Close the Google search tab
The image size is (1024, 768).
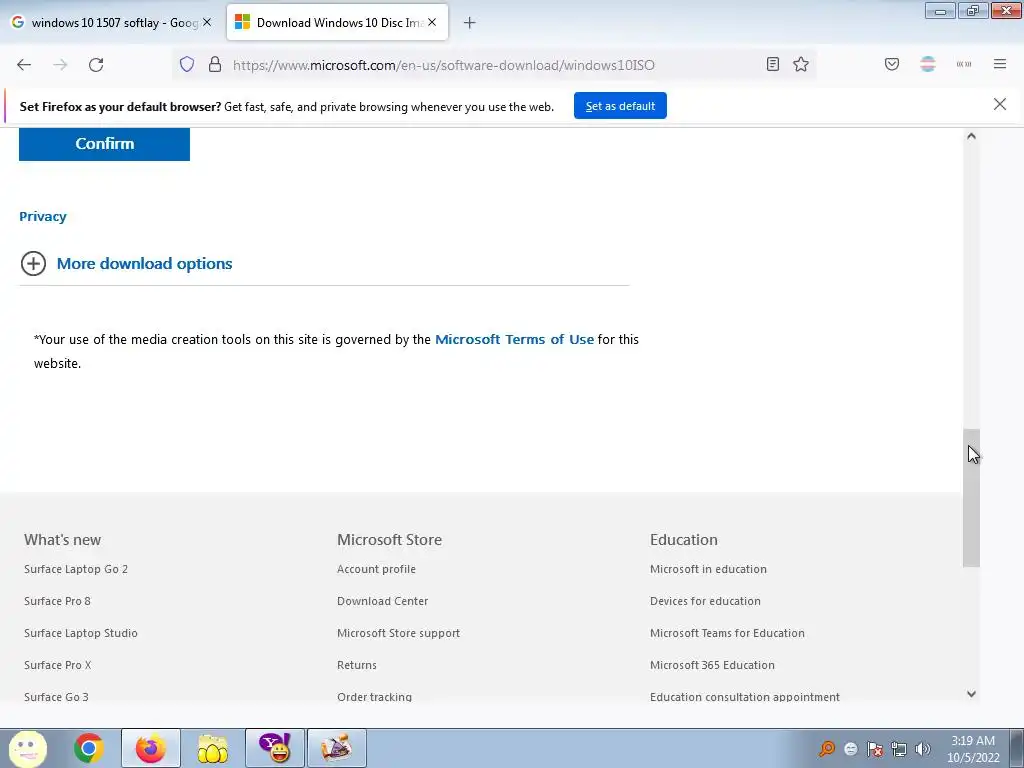[207, 22]
